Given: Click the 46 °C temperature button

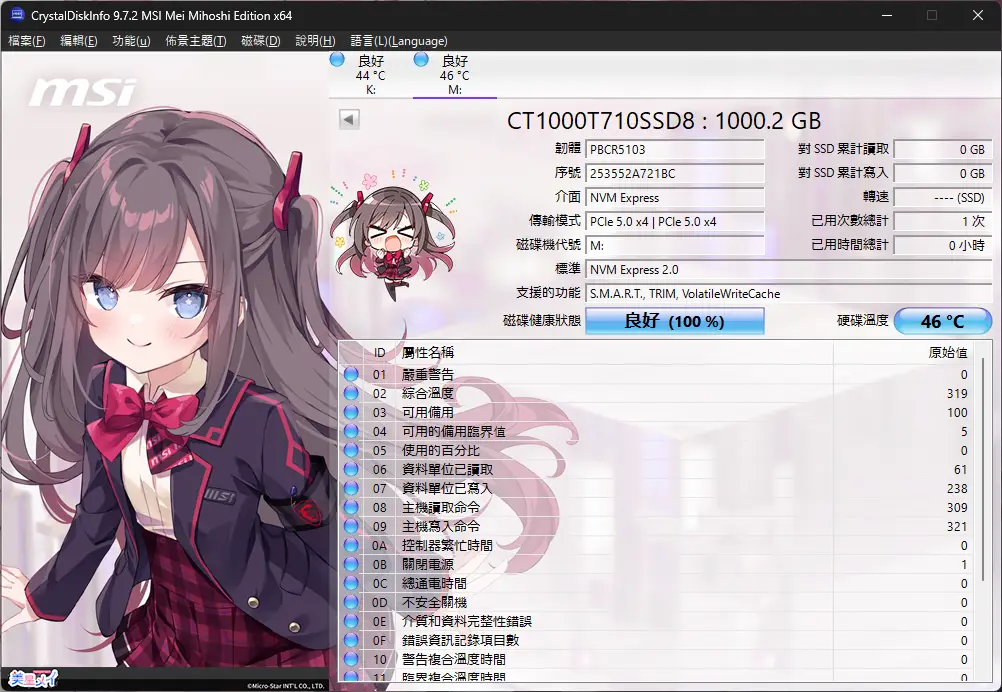Looking at the screenshot, I should coord(942,321).
